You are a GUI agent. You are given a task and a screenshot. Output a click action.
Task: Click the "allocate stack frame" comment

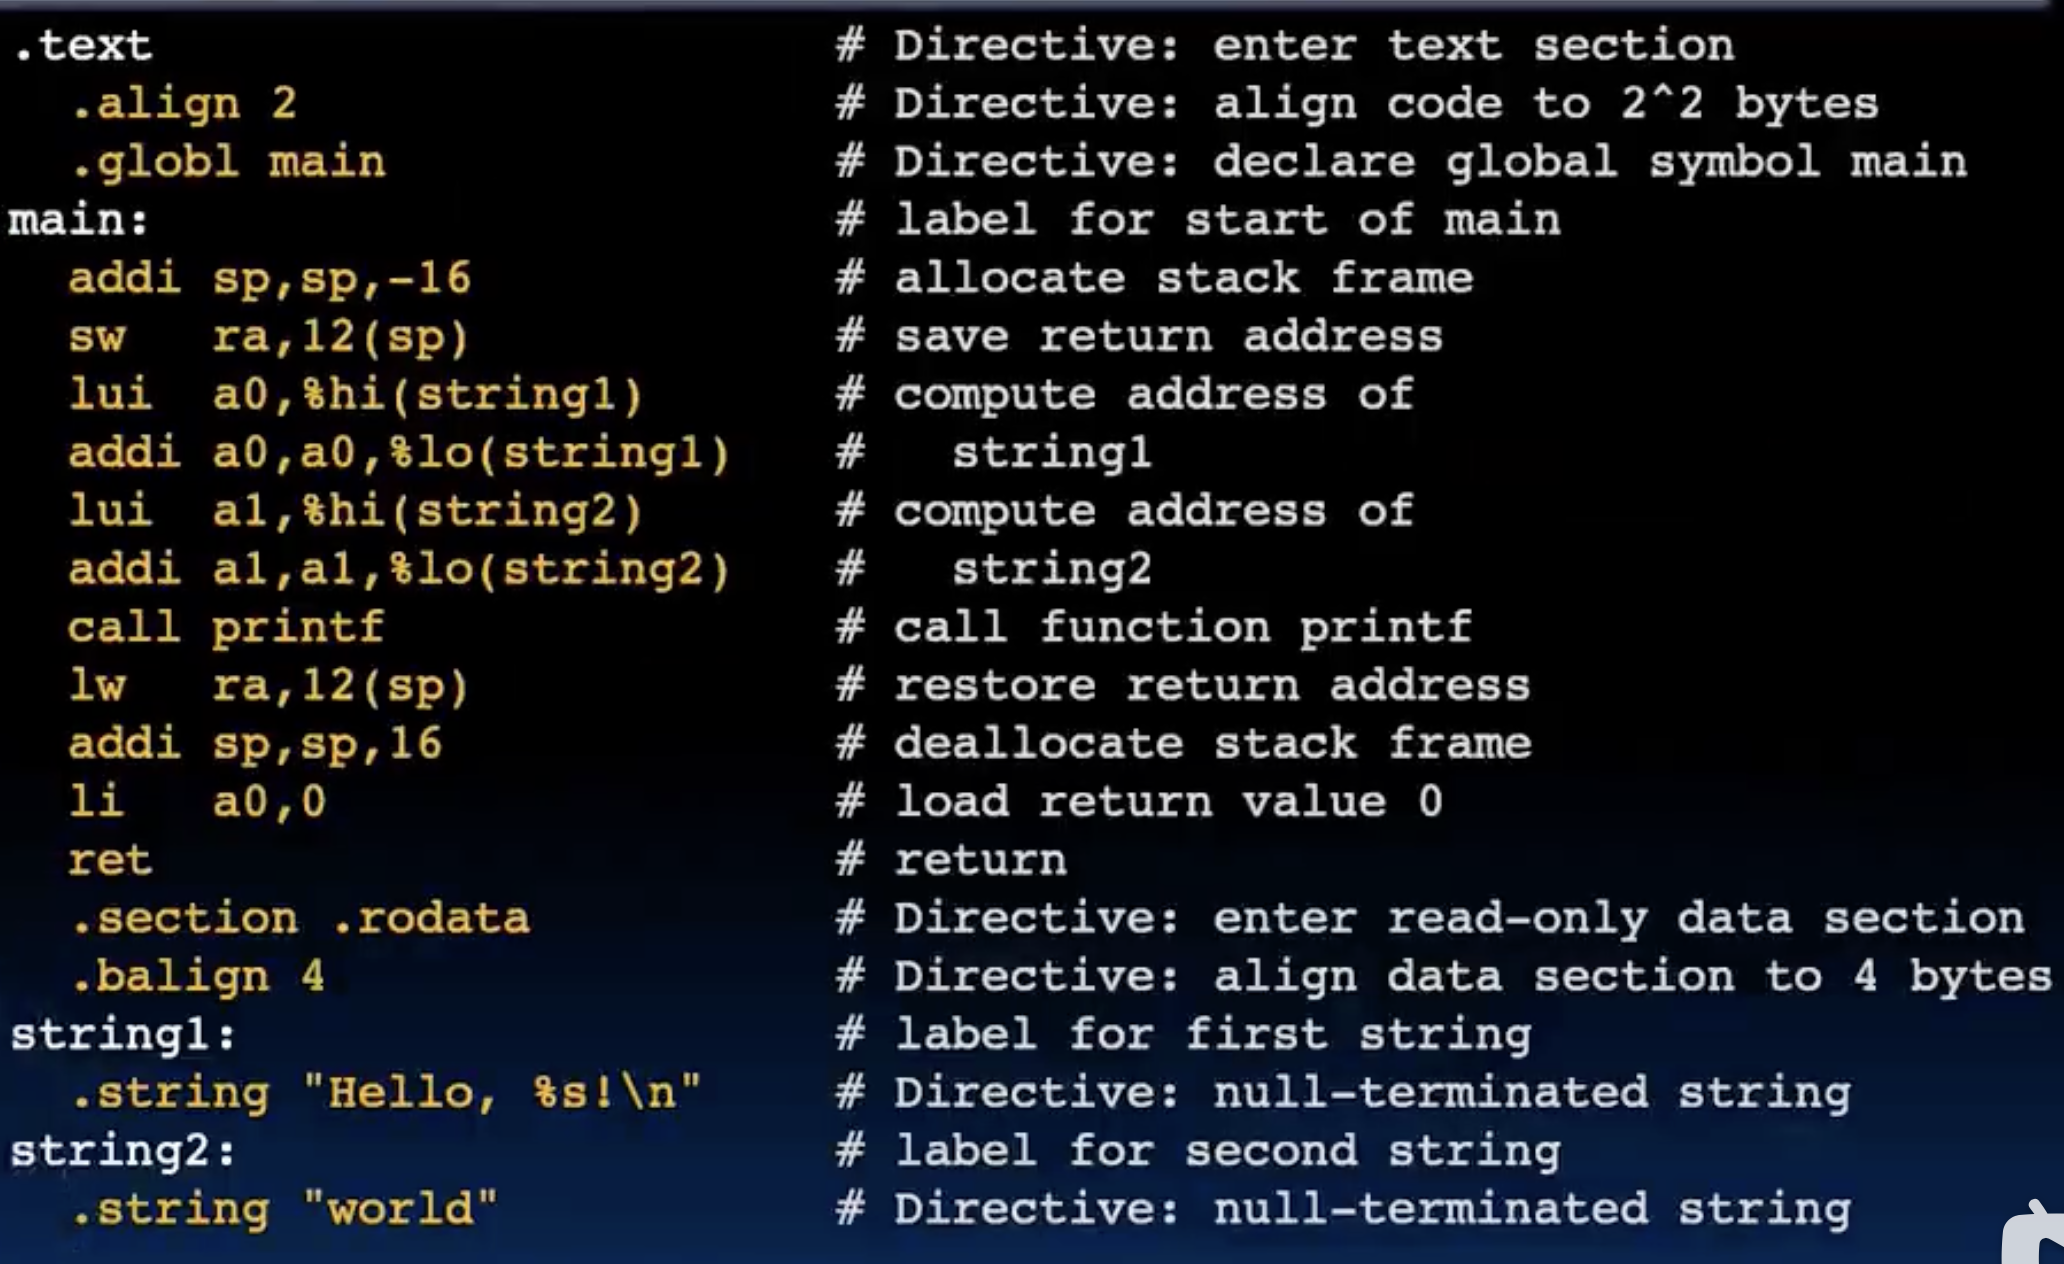[x=1184, y=278]
